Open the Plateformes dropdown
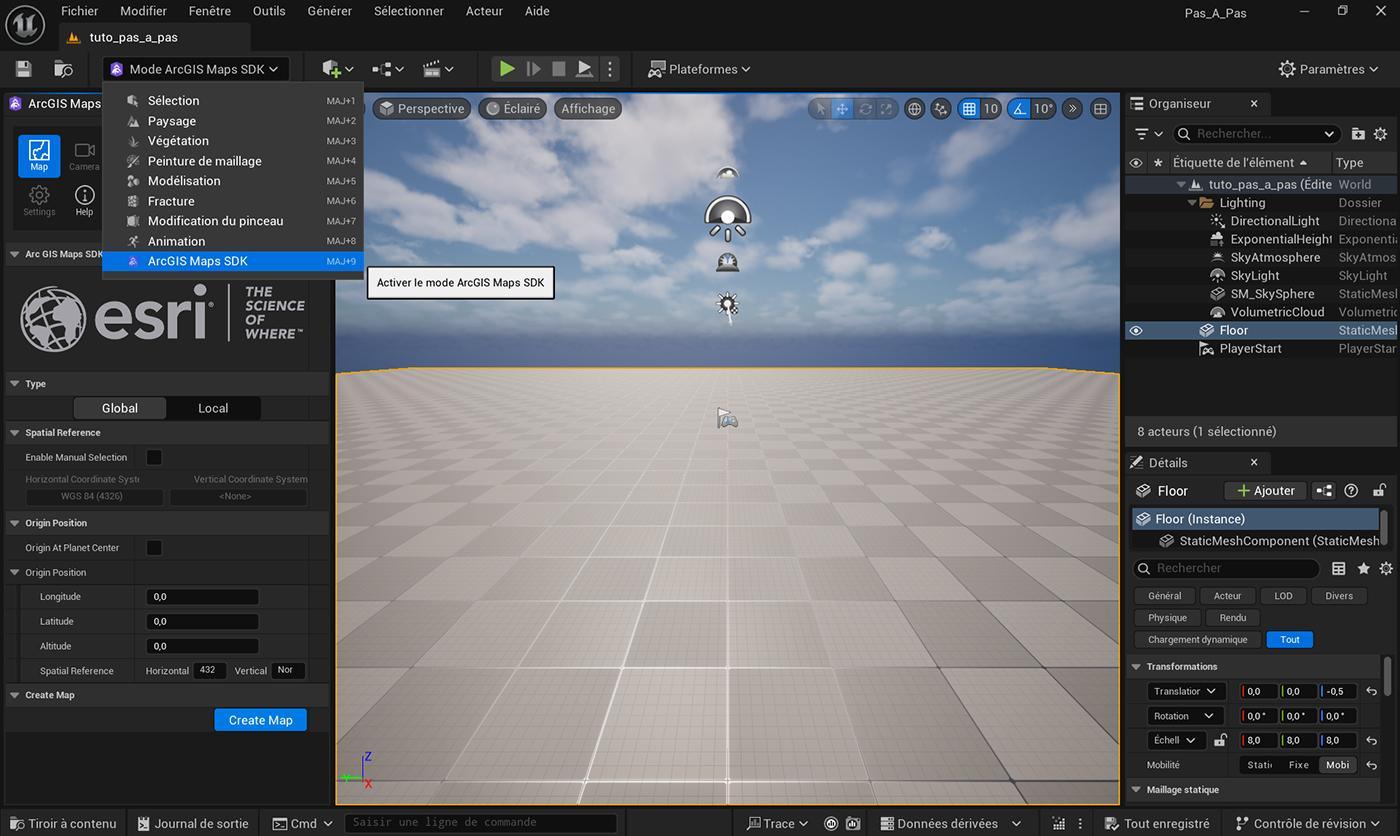This screenshot has width=1400, height=836. point(699,69)
